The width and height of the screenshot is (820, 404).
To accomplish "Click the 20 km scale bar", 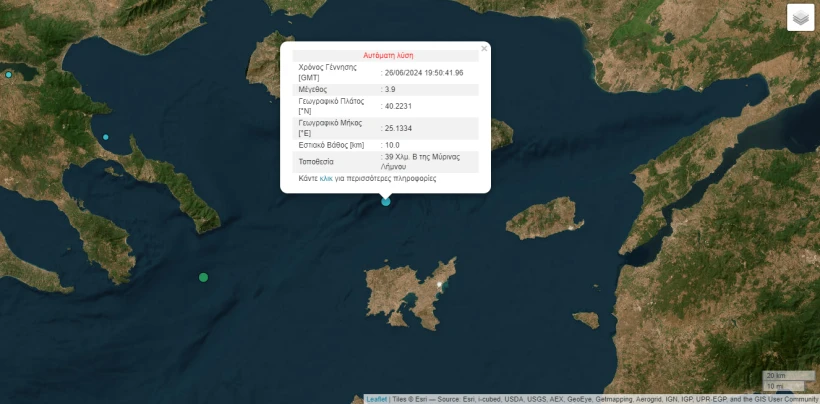I will [x=787, y=375].
